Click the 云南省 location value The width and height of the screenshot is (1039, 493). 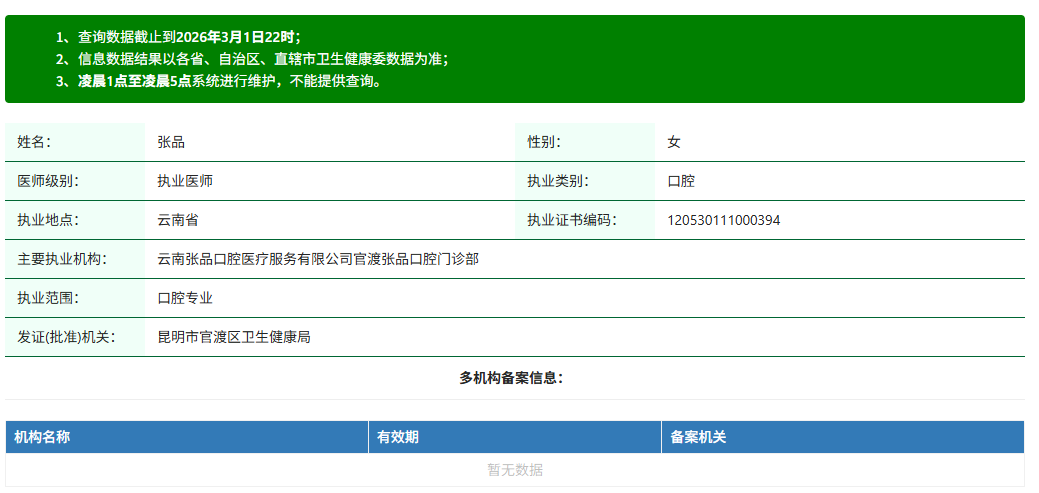(x=178, y=220)
